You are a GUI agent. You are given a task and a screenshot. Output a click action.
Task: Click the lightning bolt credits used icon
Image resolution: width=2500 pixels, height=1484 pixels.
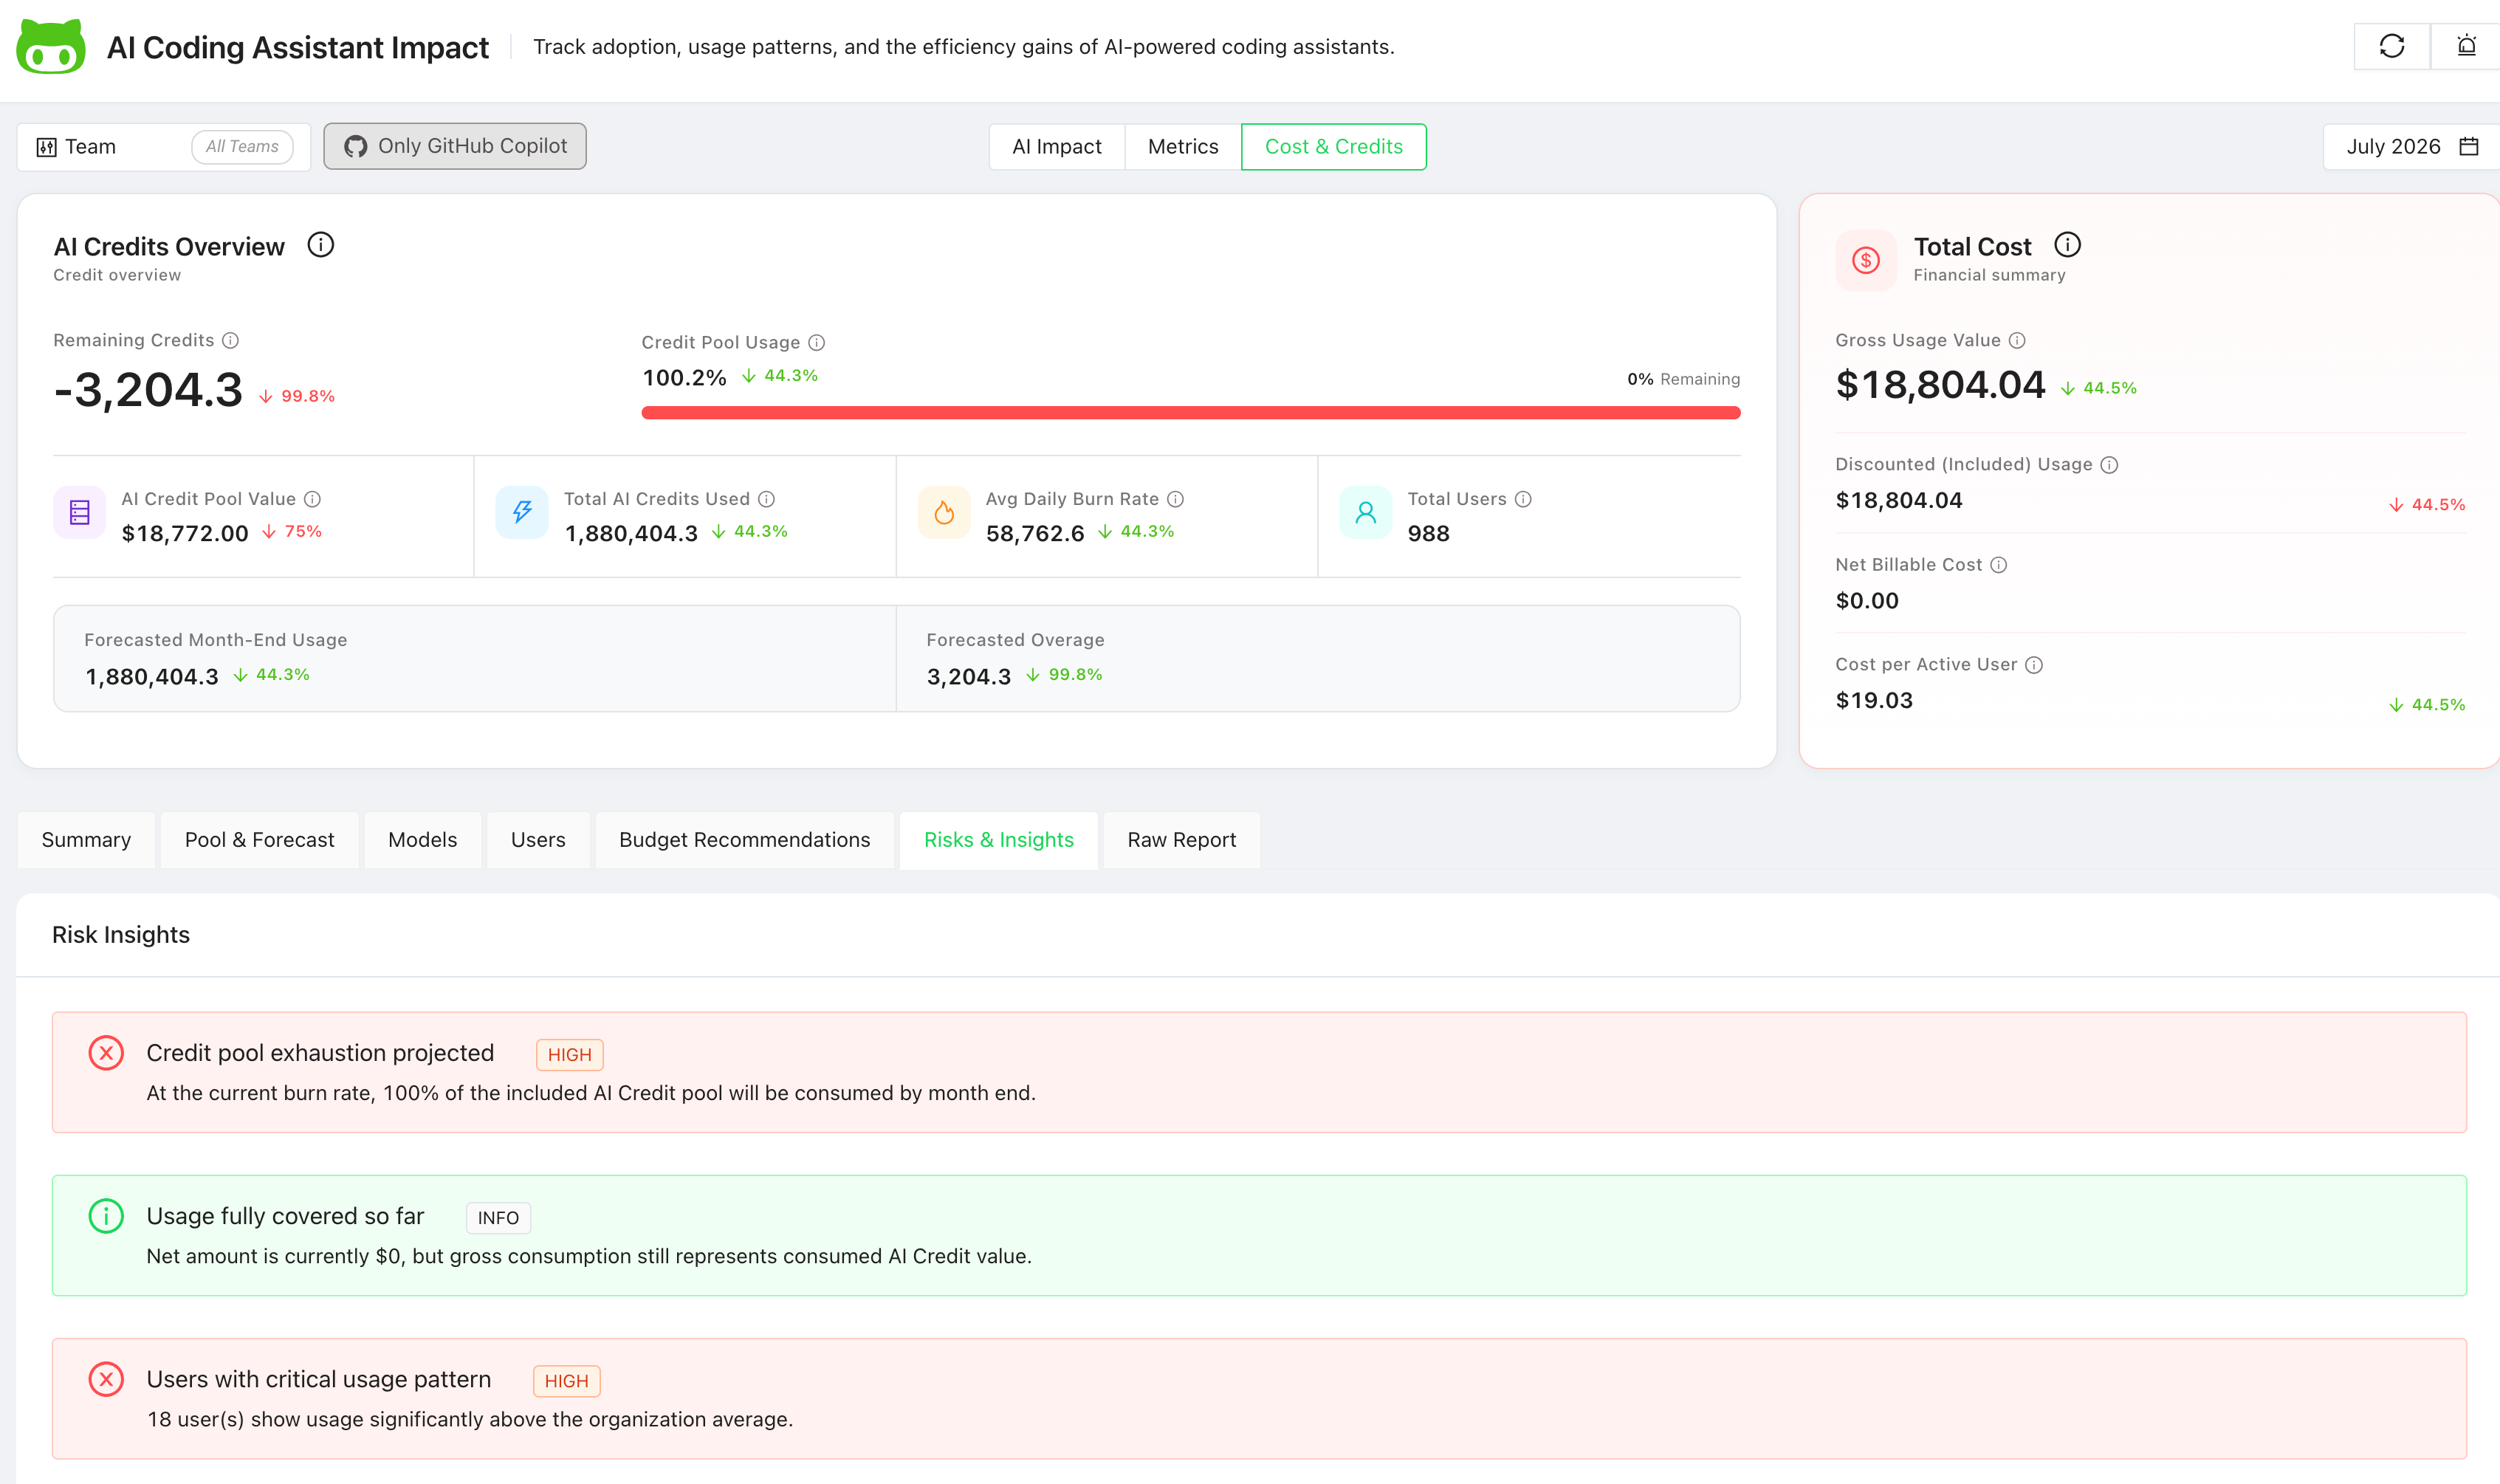click(x=522, y=513)
